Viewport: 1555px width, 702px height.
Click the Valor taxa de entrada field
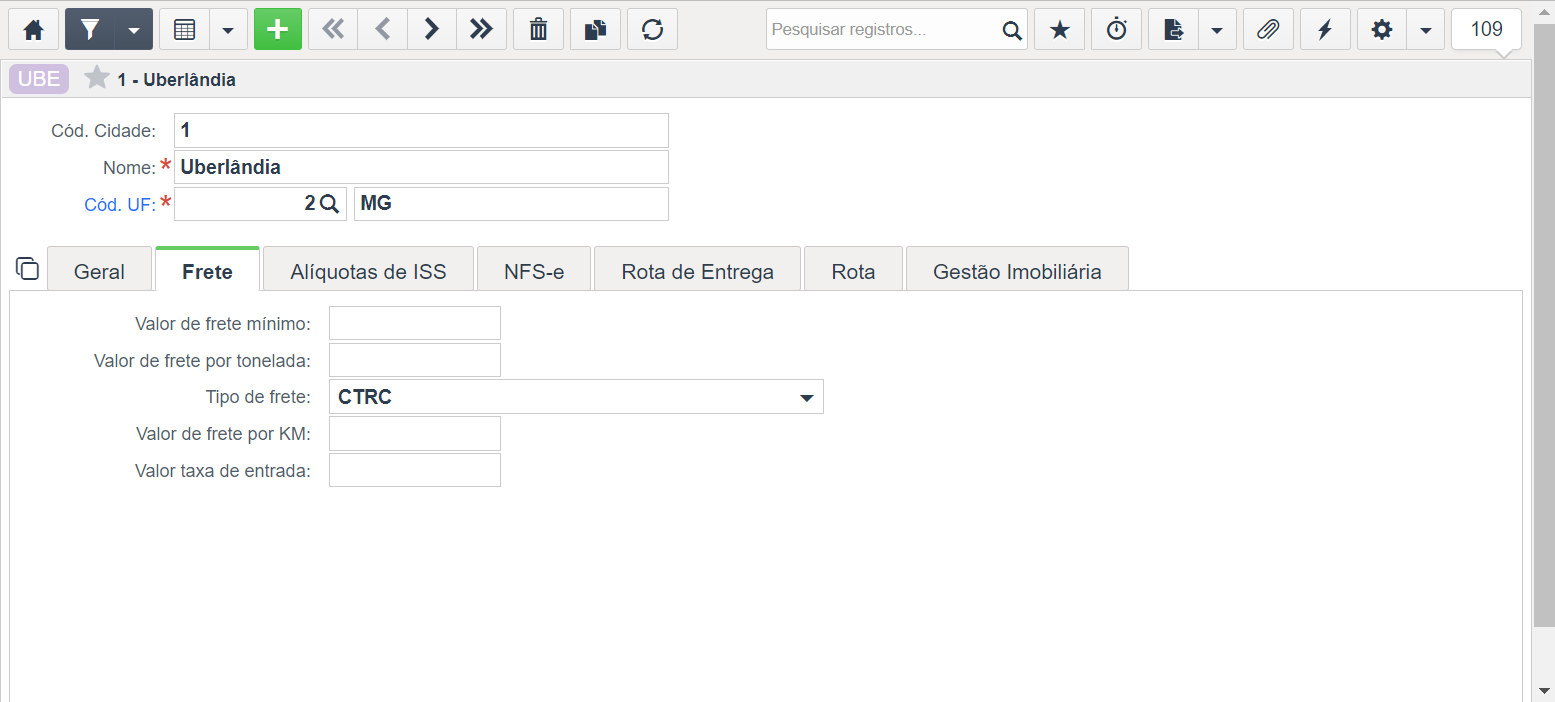tap(415, 470)
